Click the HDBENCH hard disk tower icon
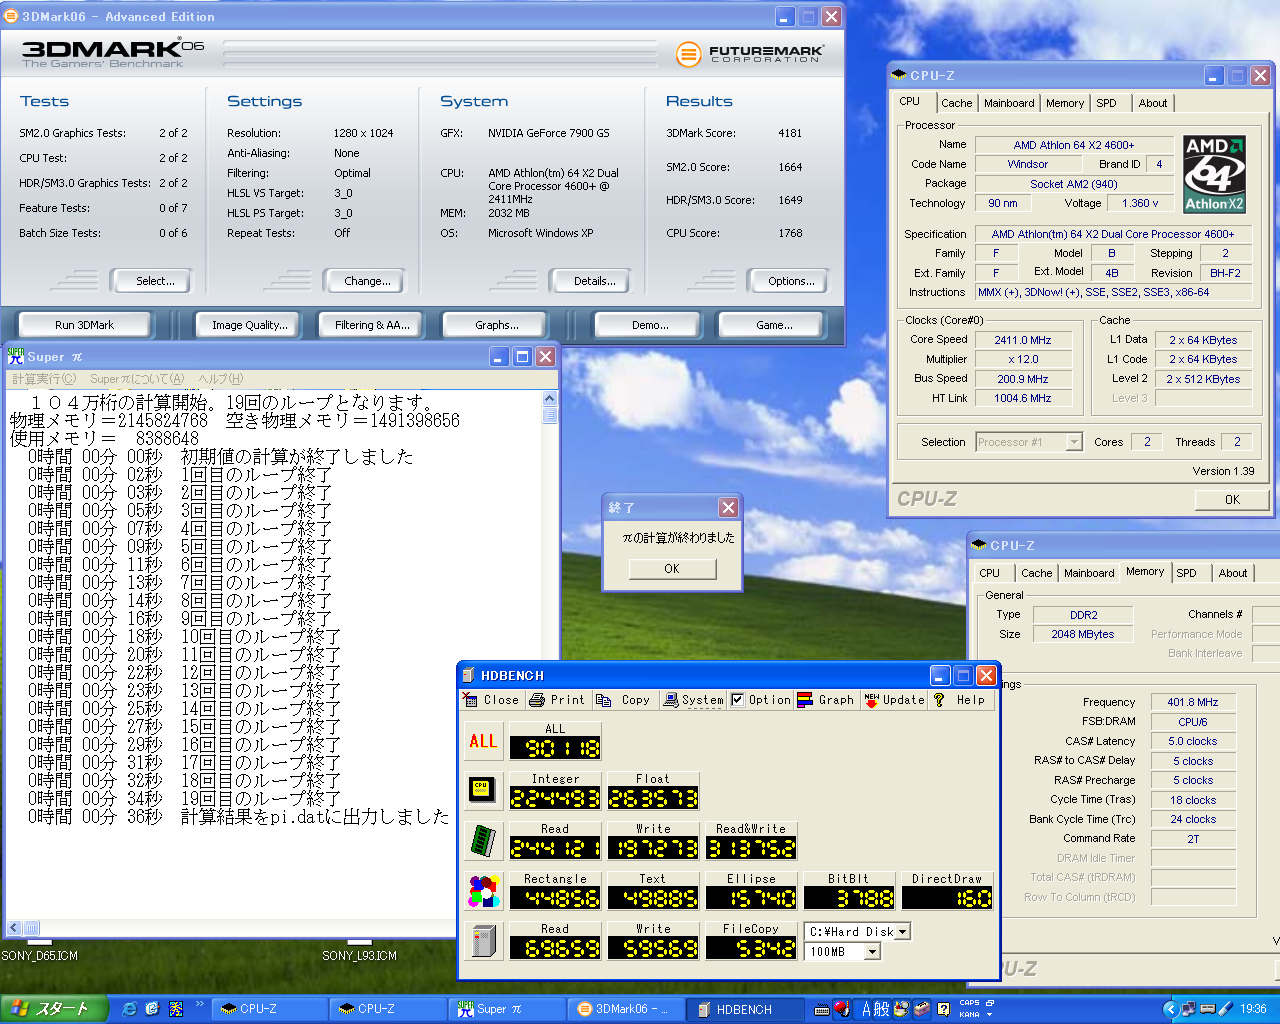This screenshot has height=1024, width=1280. (484, 941)
